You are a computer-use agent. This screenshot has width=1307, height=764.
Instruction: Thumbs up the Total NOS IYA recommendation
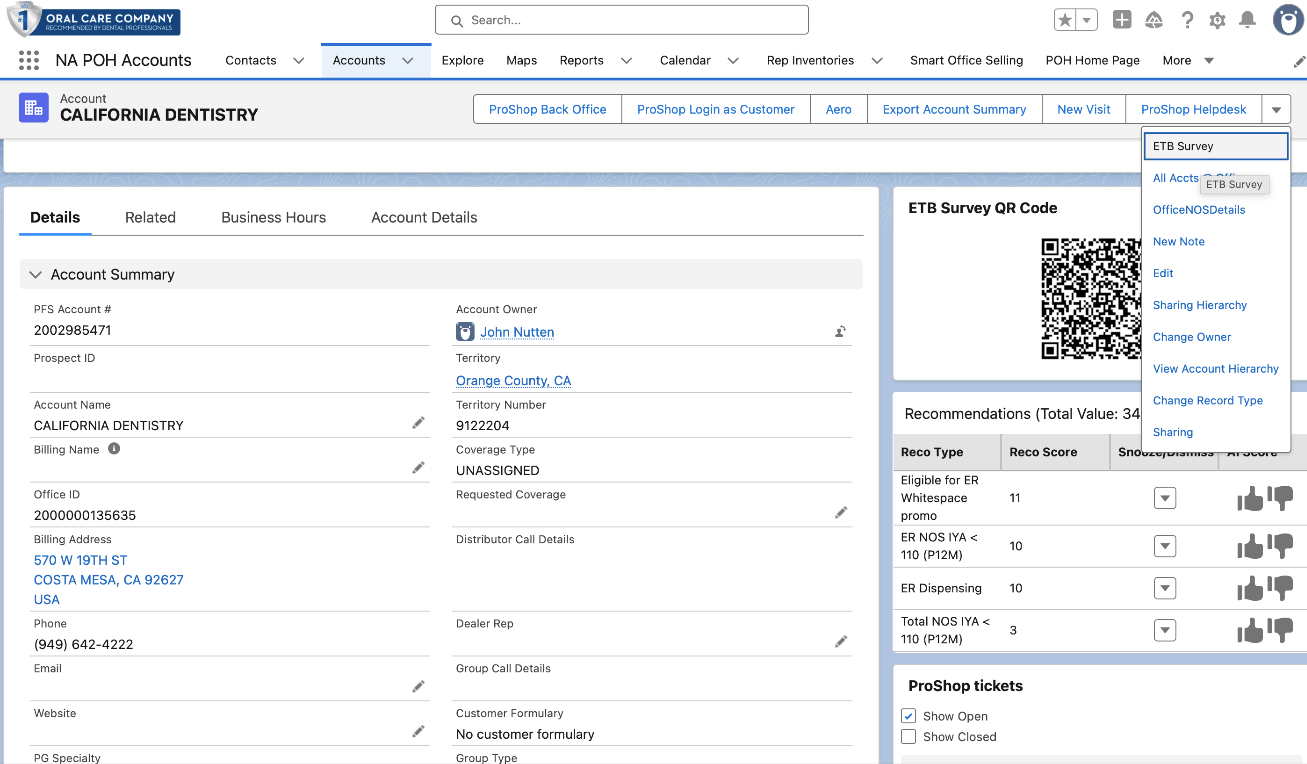point(1250,630)
